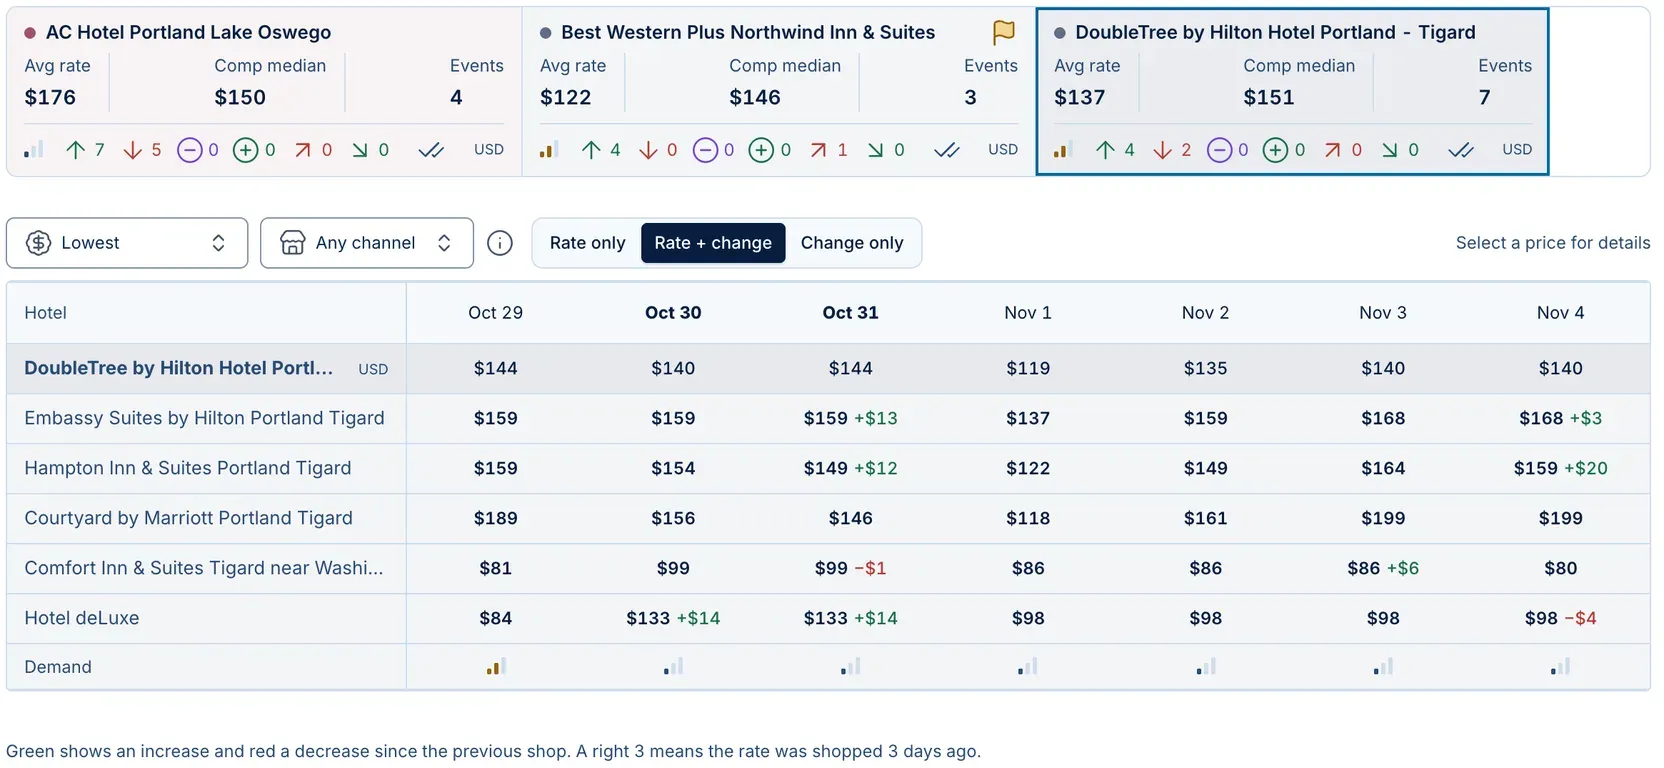
Task: Click demand bars icon in AC Hotel card
Action: [34, 150]
